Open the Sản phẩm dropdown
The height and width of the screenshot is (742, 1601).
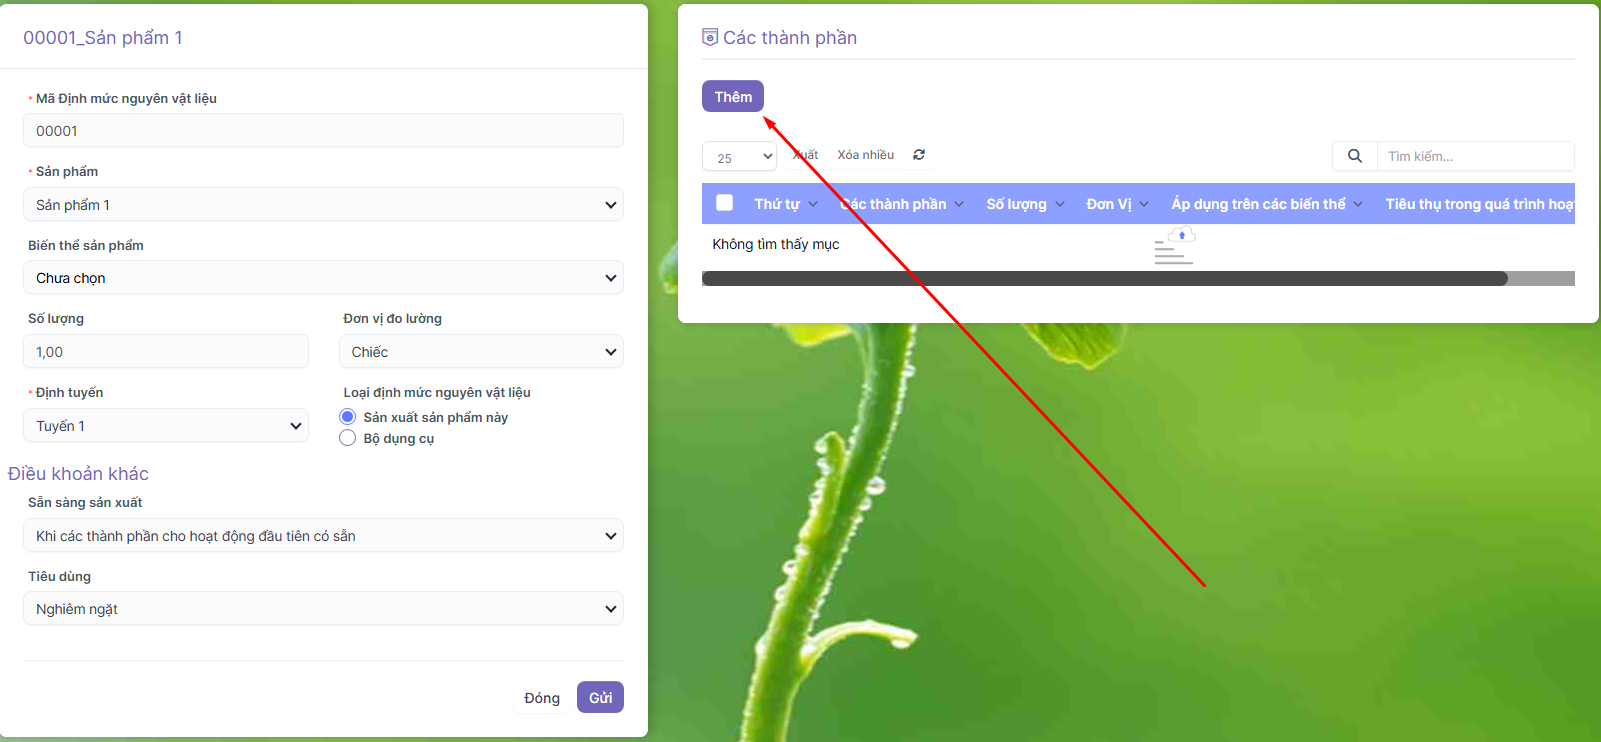[323, 205]
